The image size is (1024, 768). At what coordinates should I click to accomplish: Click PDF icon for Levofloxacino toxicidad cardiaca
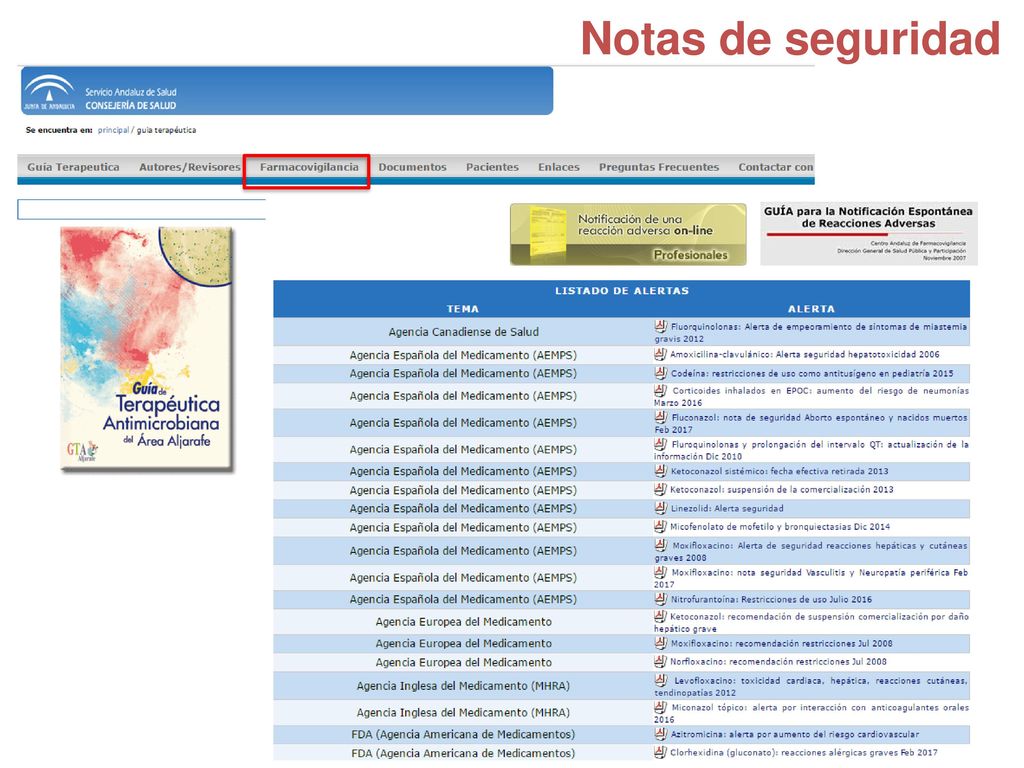pos(660,680)
